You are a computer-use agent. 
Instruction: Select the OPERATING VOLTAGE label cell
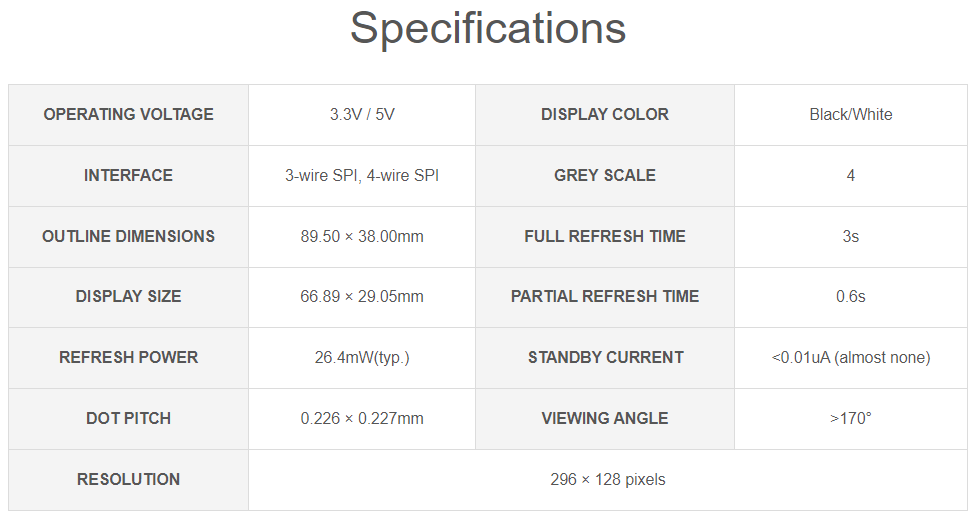click(129, 114)
